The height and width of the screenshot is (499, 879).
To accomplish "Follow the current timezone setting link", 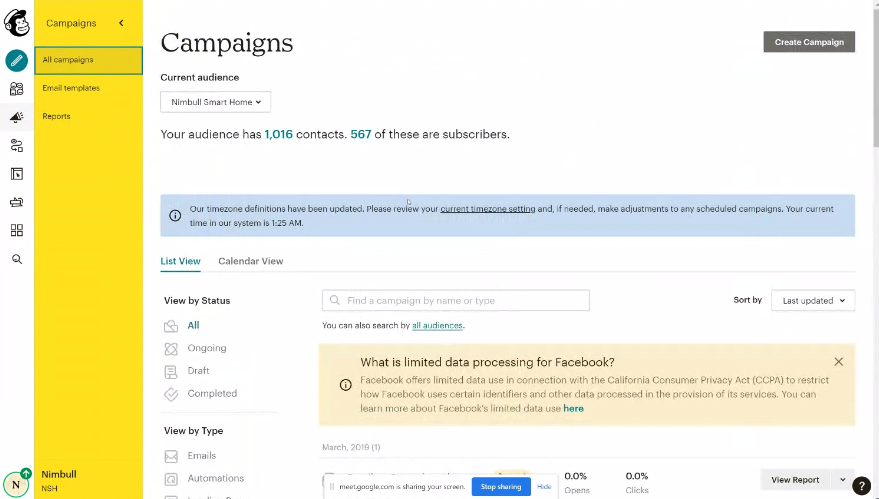I will (488, 209).
